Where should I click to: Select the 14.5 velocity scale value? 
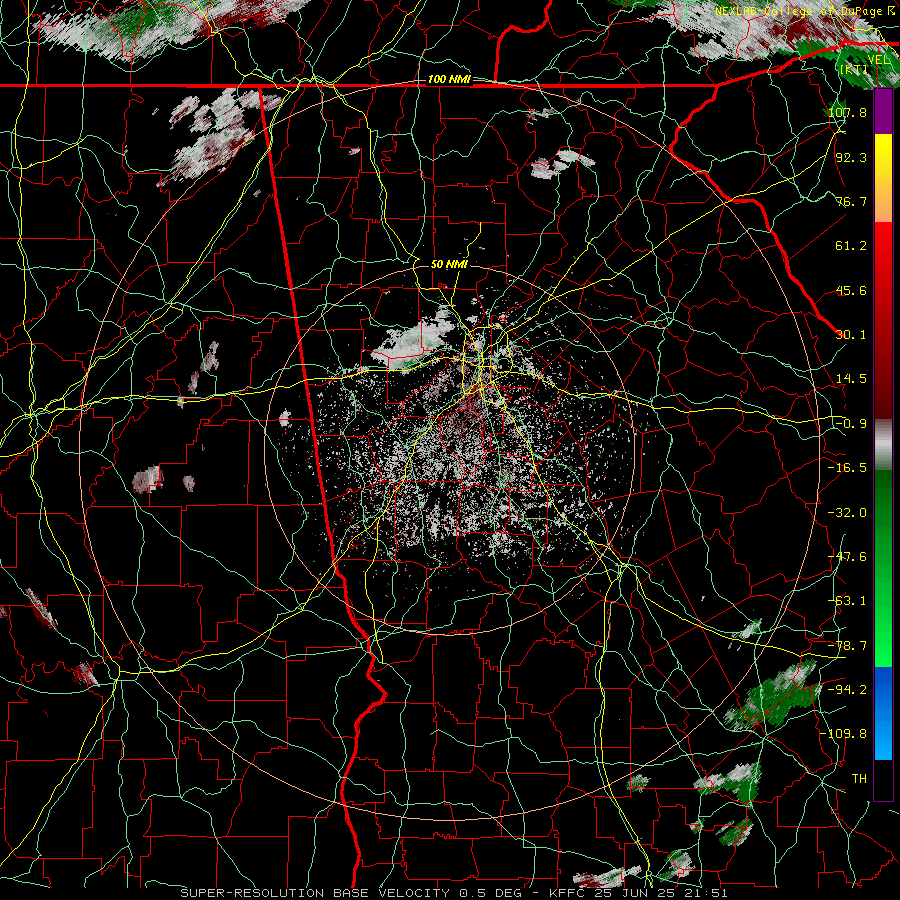pos(851,379)
